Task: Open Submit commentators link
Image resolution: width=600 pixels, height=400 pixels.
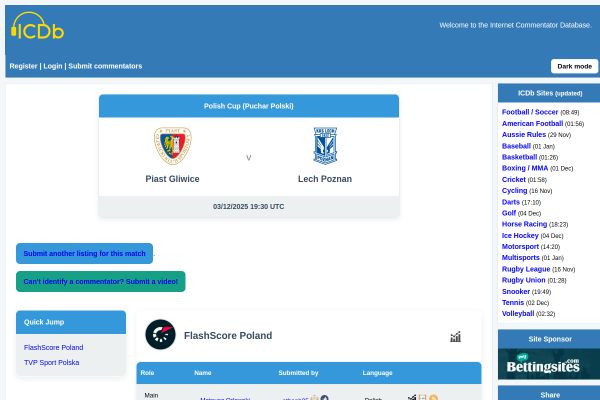Action: click(x=105, y=66)
